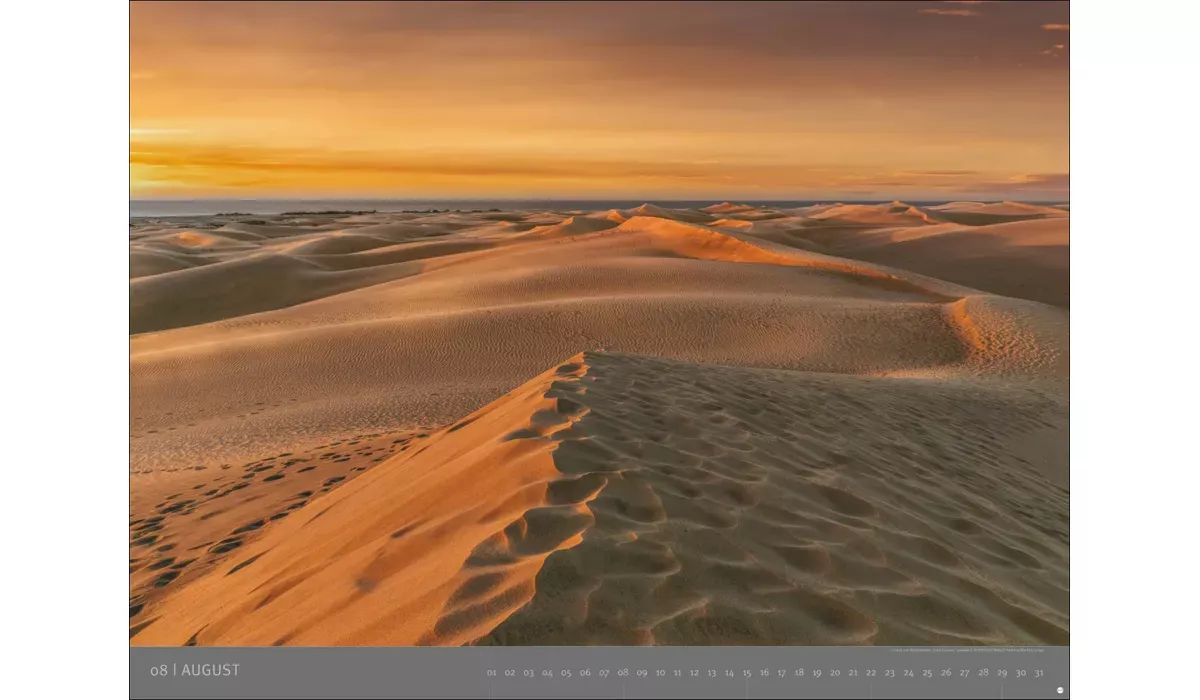Click the orange sunset sky in photo
Viewport: 1200px width, 700px height.
click(x=600, y=100)
